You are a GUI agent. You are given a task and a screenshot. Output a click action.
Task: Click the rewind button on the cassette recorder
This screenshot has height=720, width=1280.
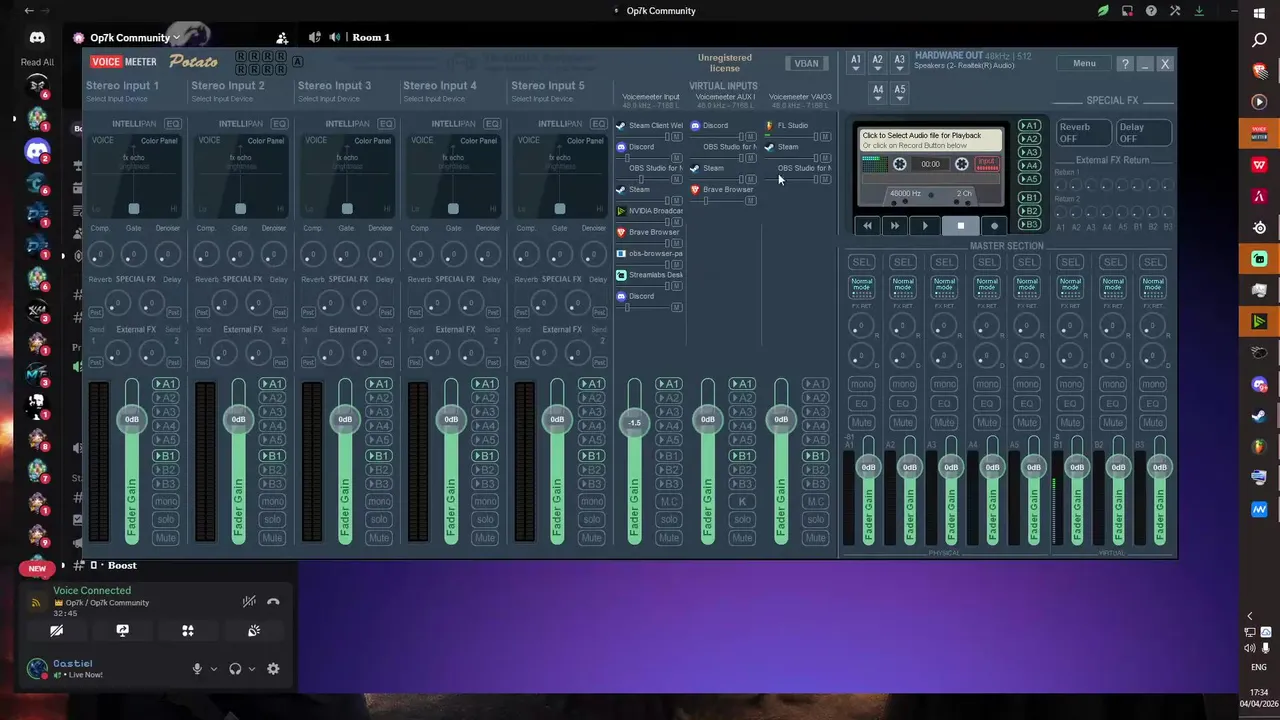867,226
